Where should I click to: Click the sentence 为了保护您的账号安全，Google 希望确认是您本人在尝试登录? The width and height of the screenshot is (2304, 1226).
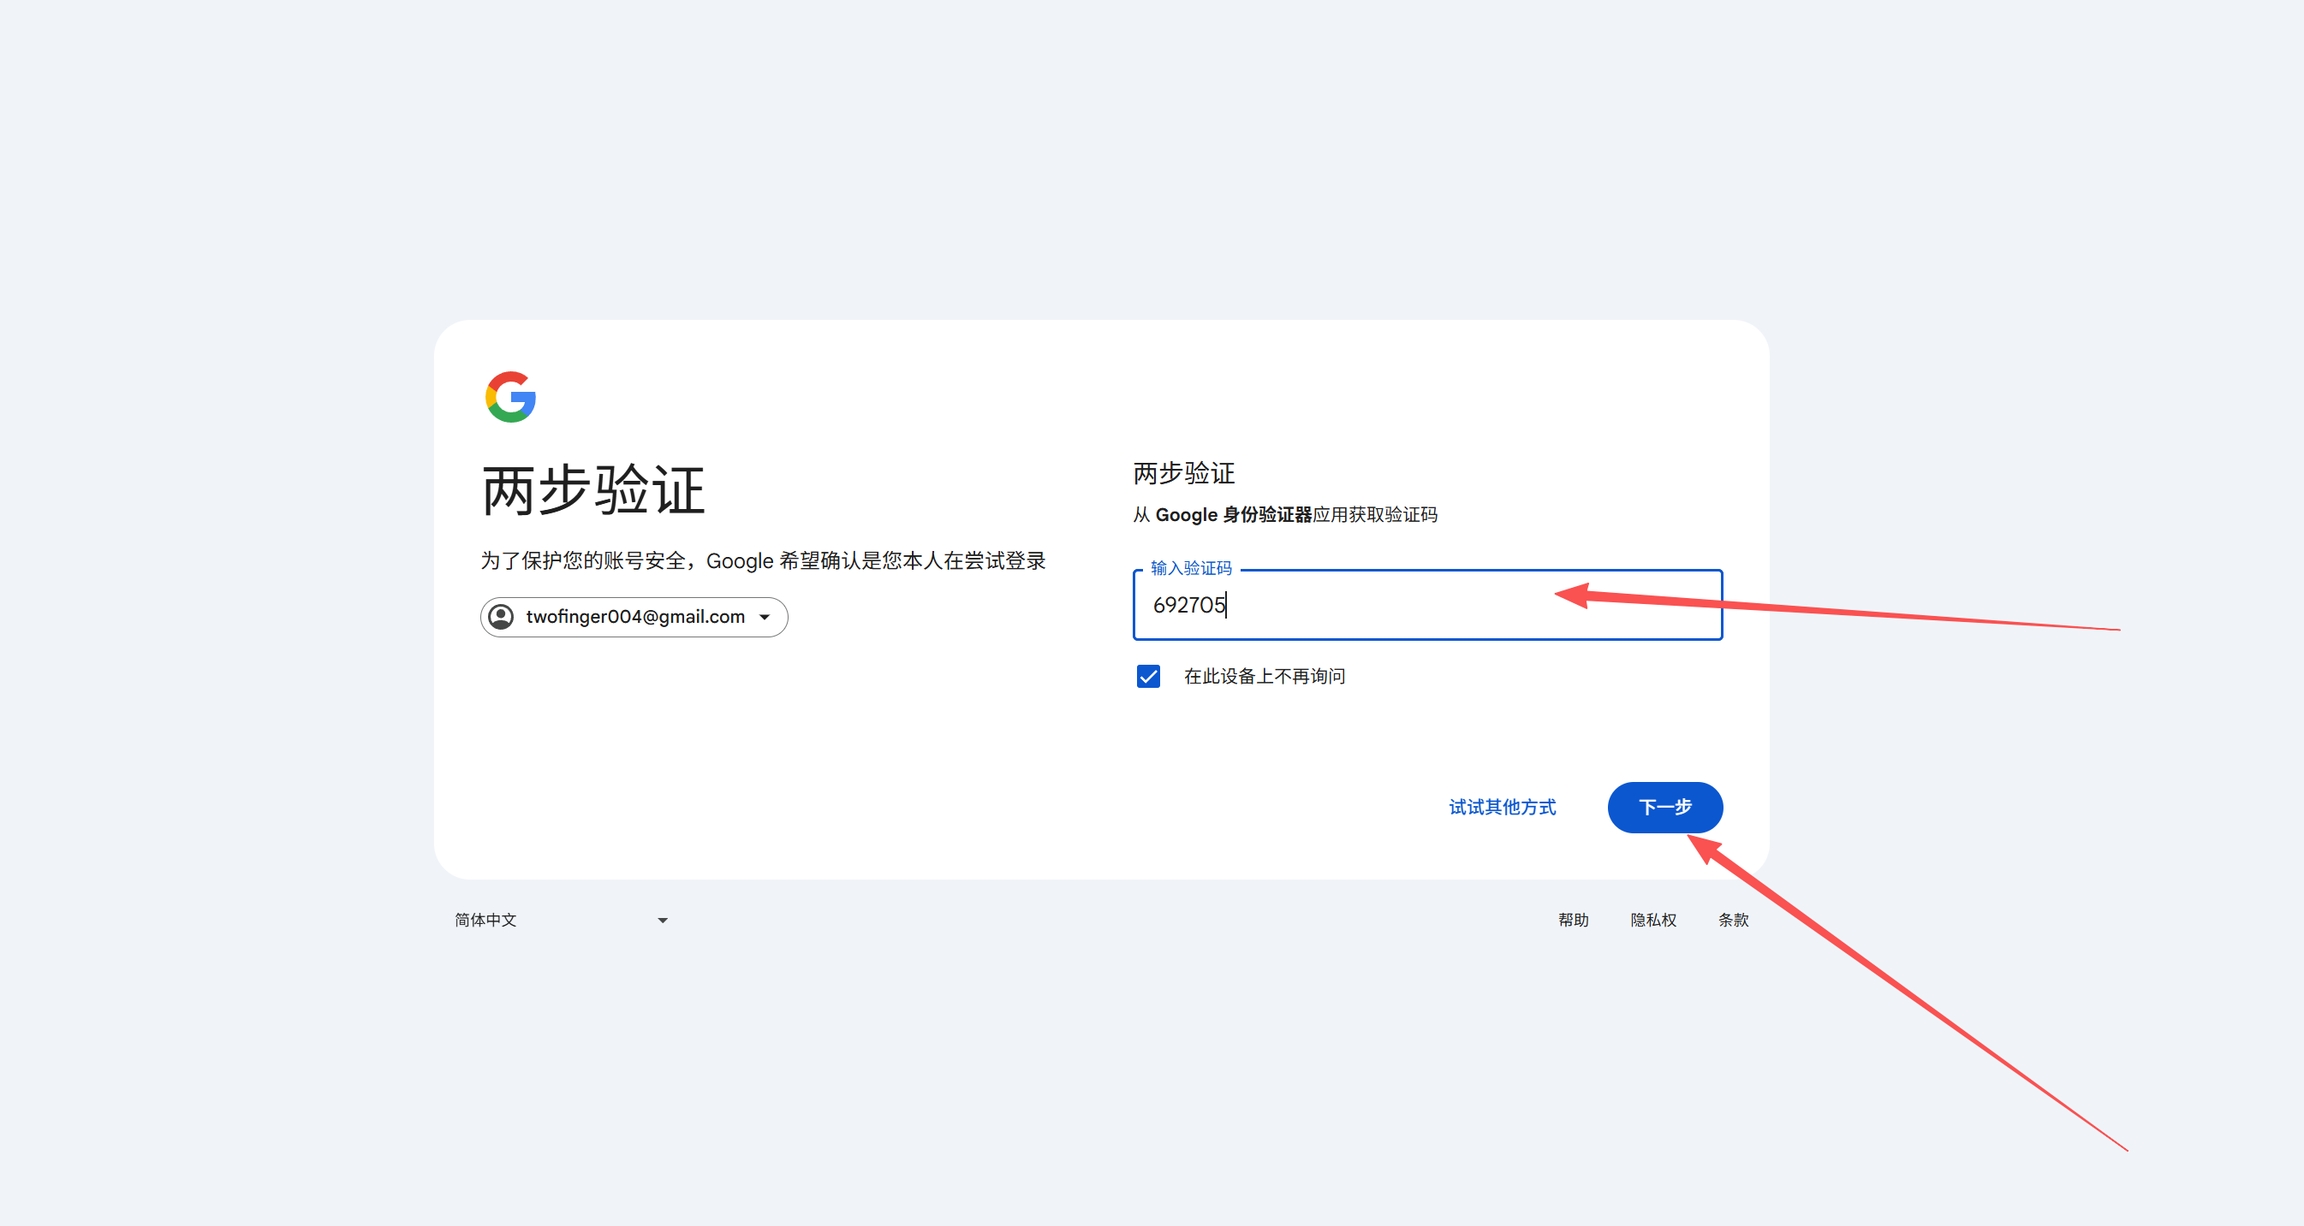coord(763,561)
